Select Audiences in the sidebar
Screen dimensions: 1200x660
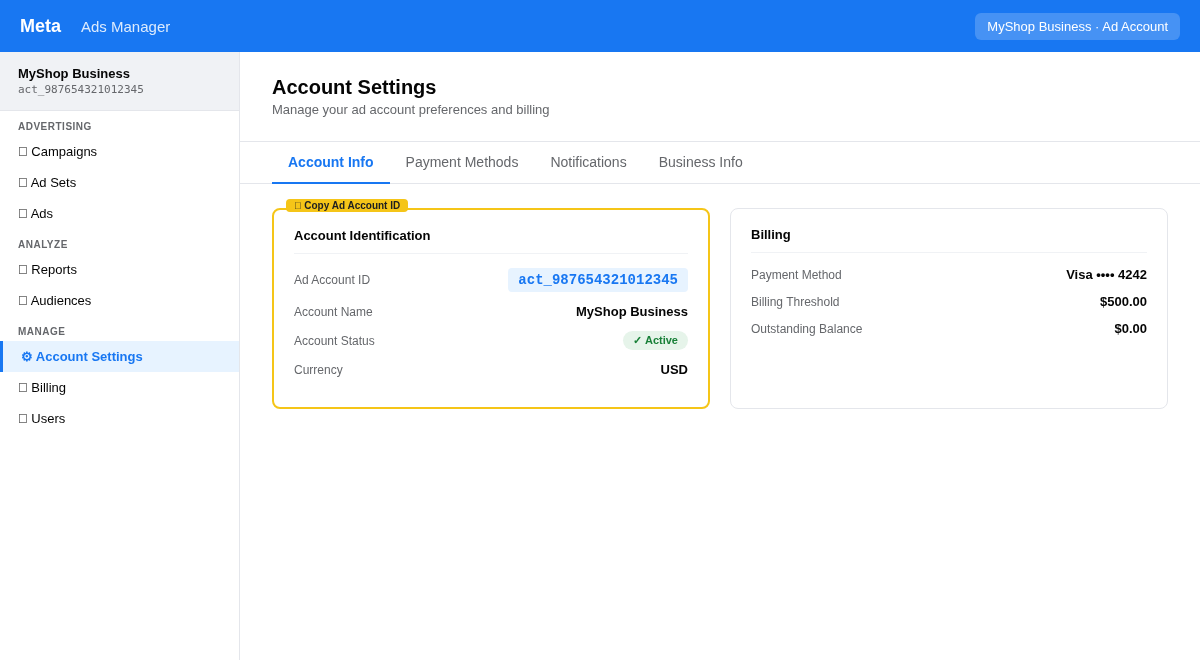pyautogui.click(x=119, y=300)
